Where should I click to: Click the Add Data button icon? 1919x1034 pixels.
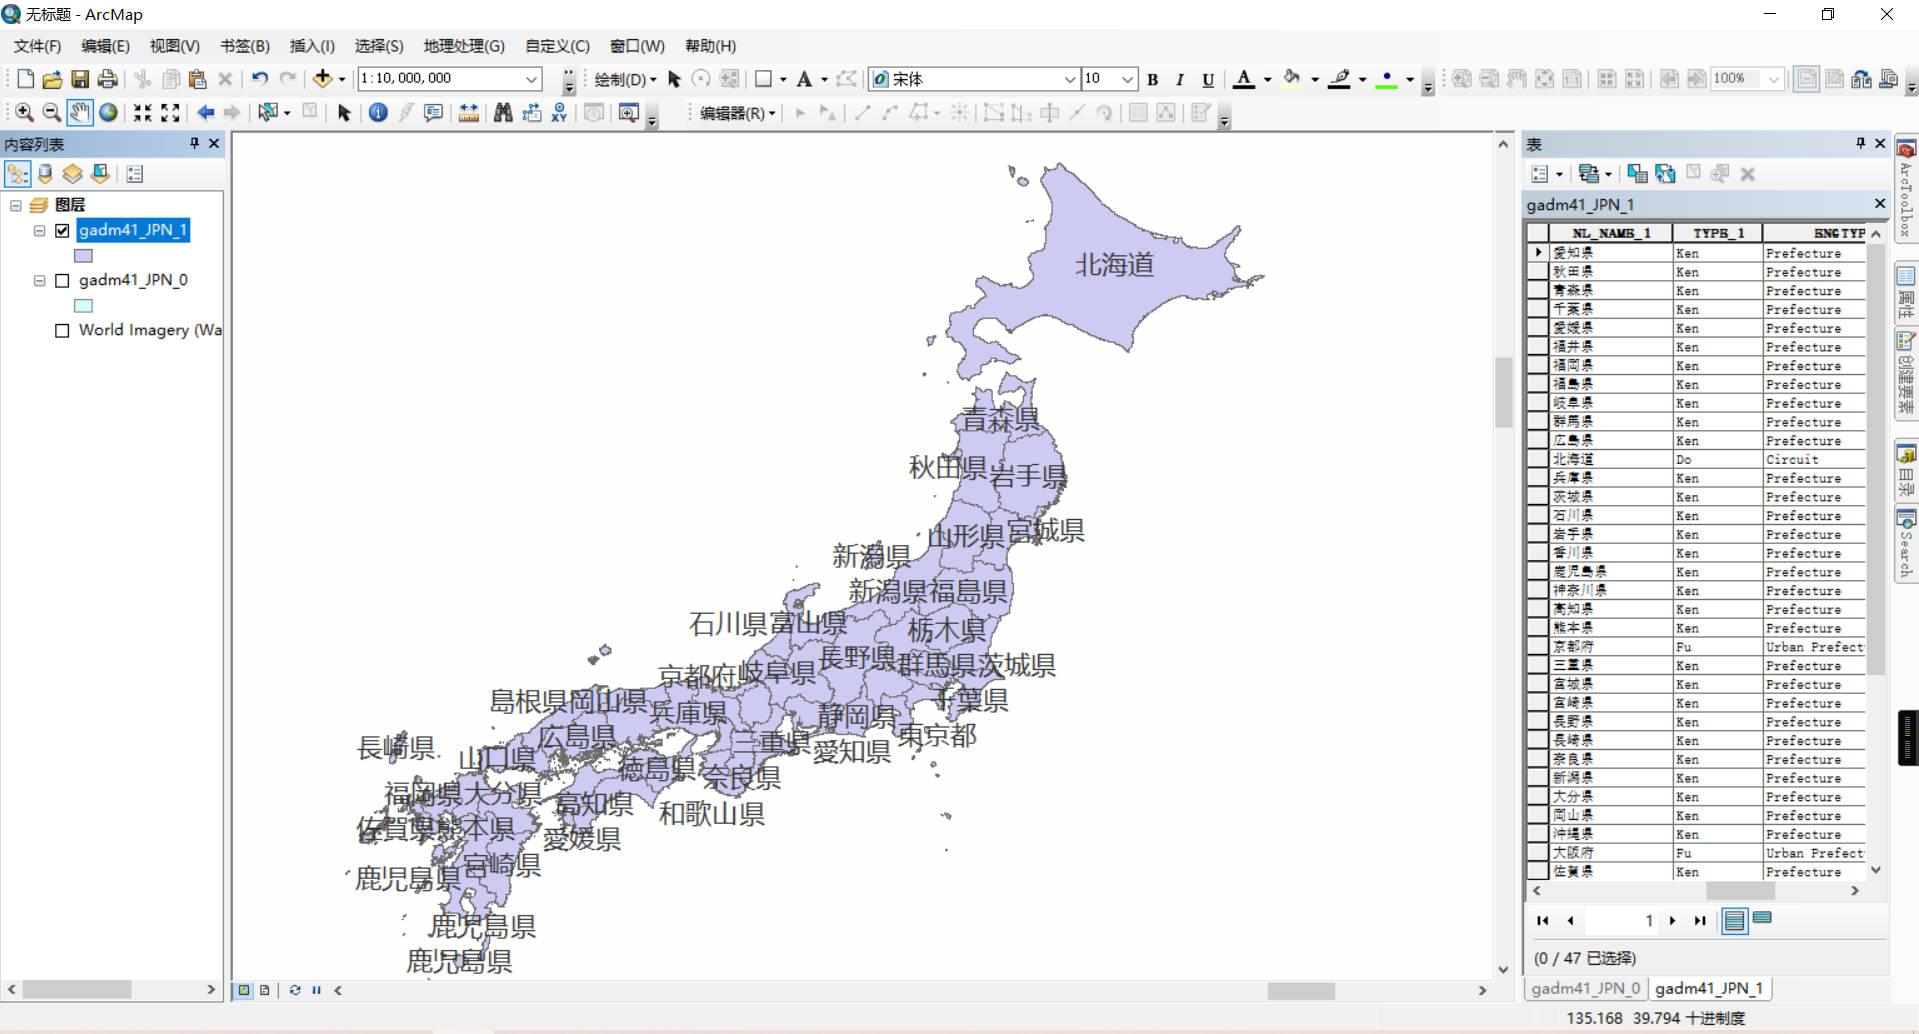click(x=322, y=79)
